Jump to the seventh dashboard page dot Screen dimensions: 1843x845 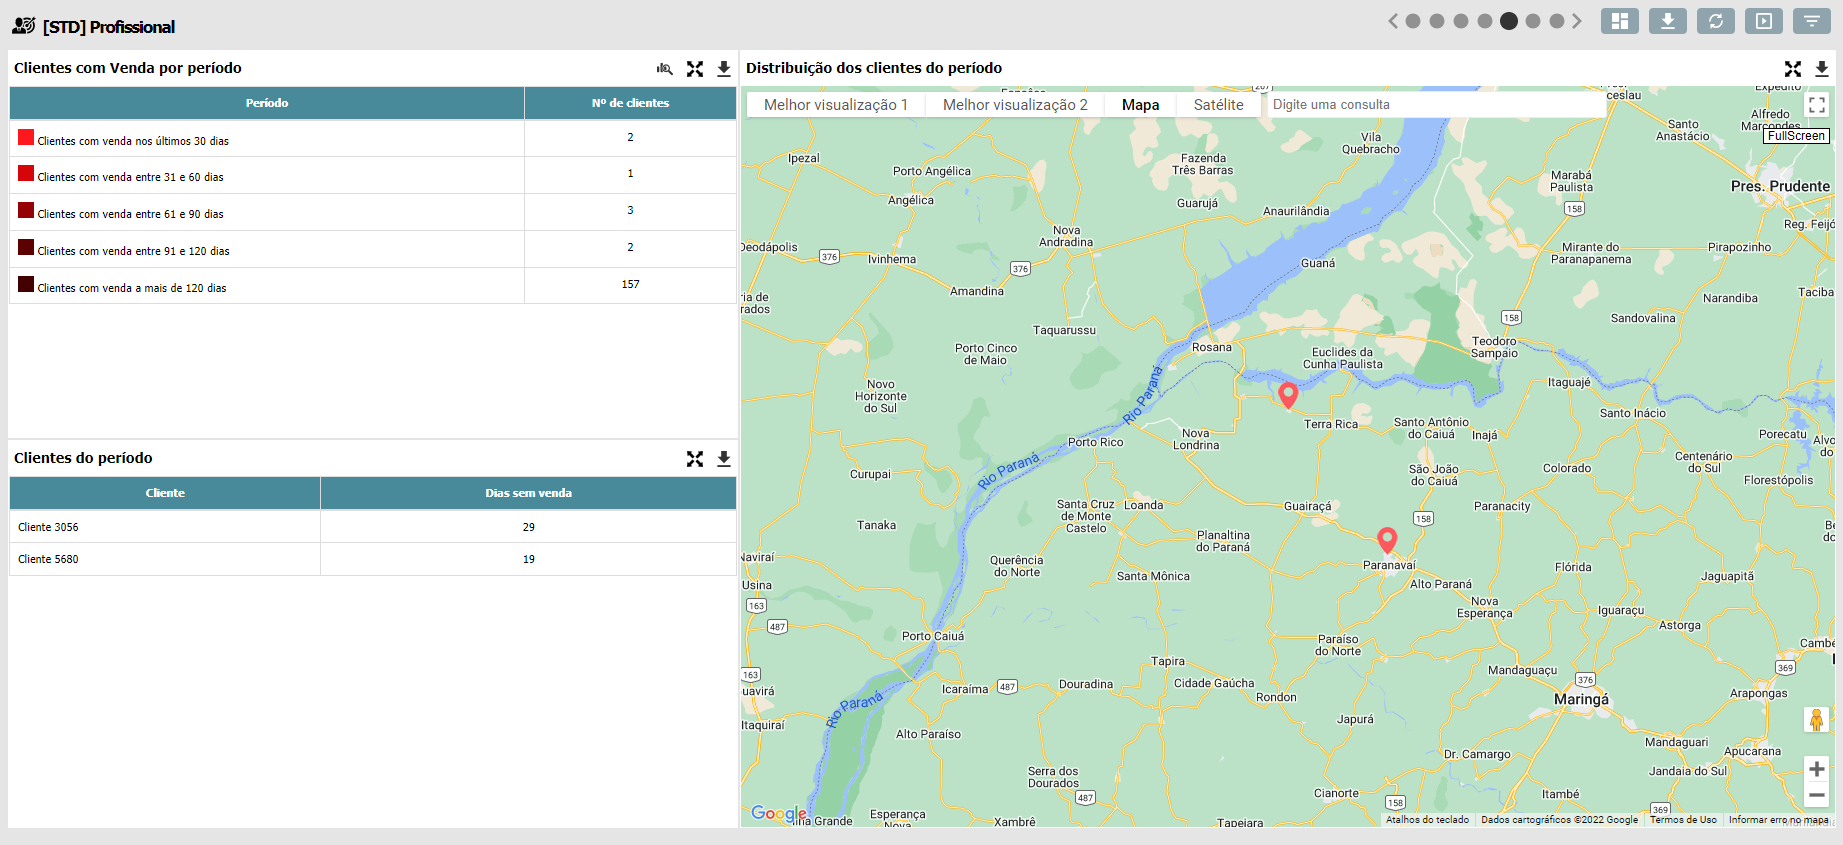pos(1557,21)
